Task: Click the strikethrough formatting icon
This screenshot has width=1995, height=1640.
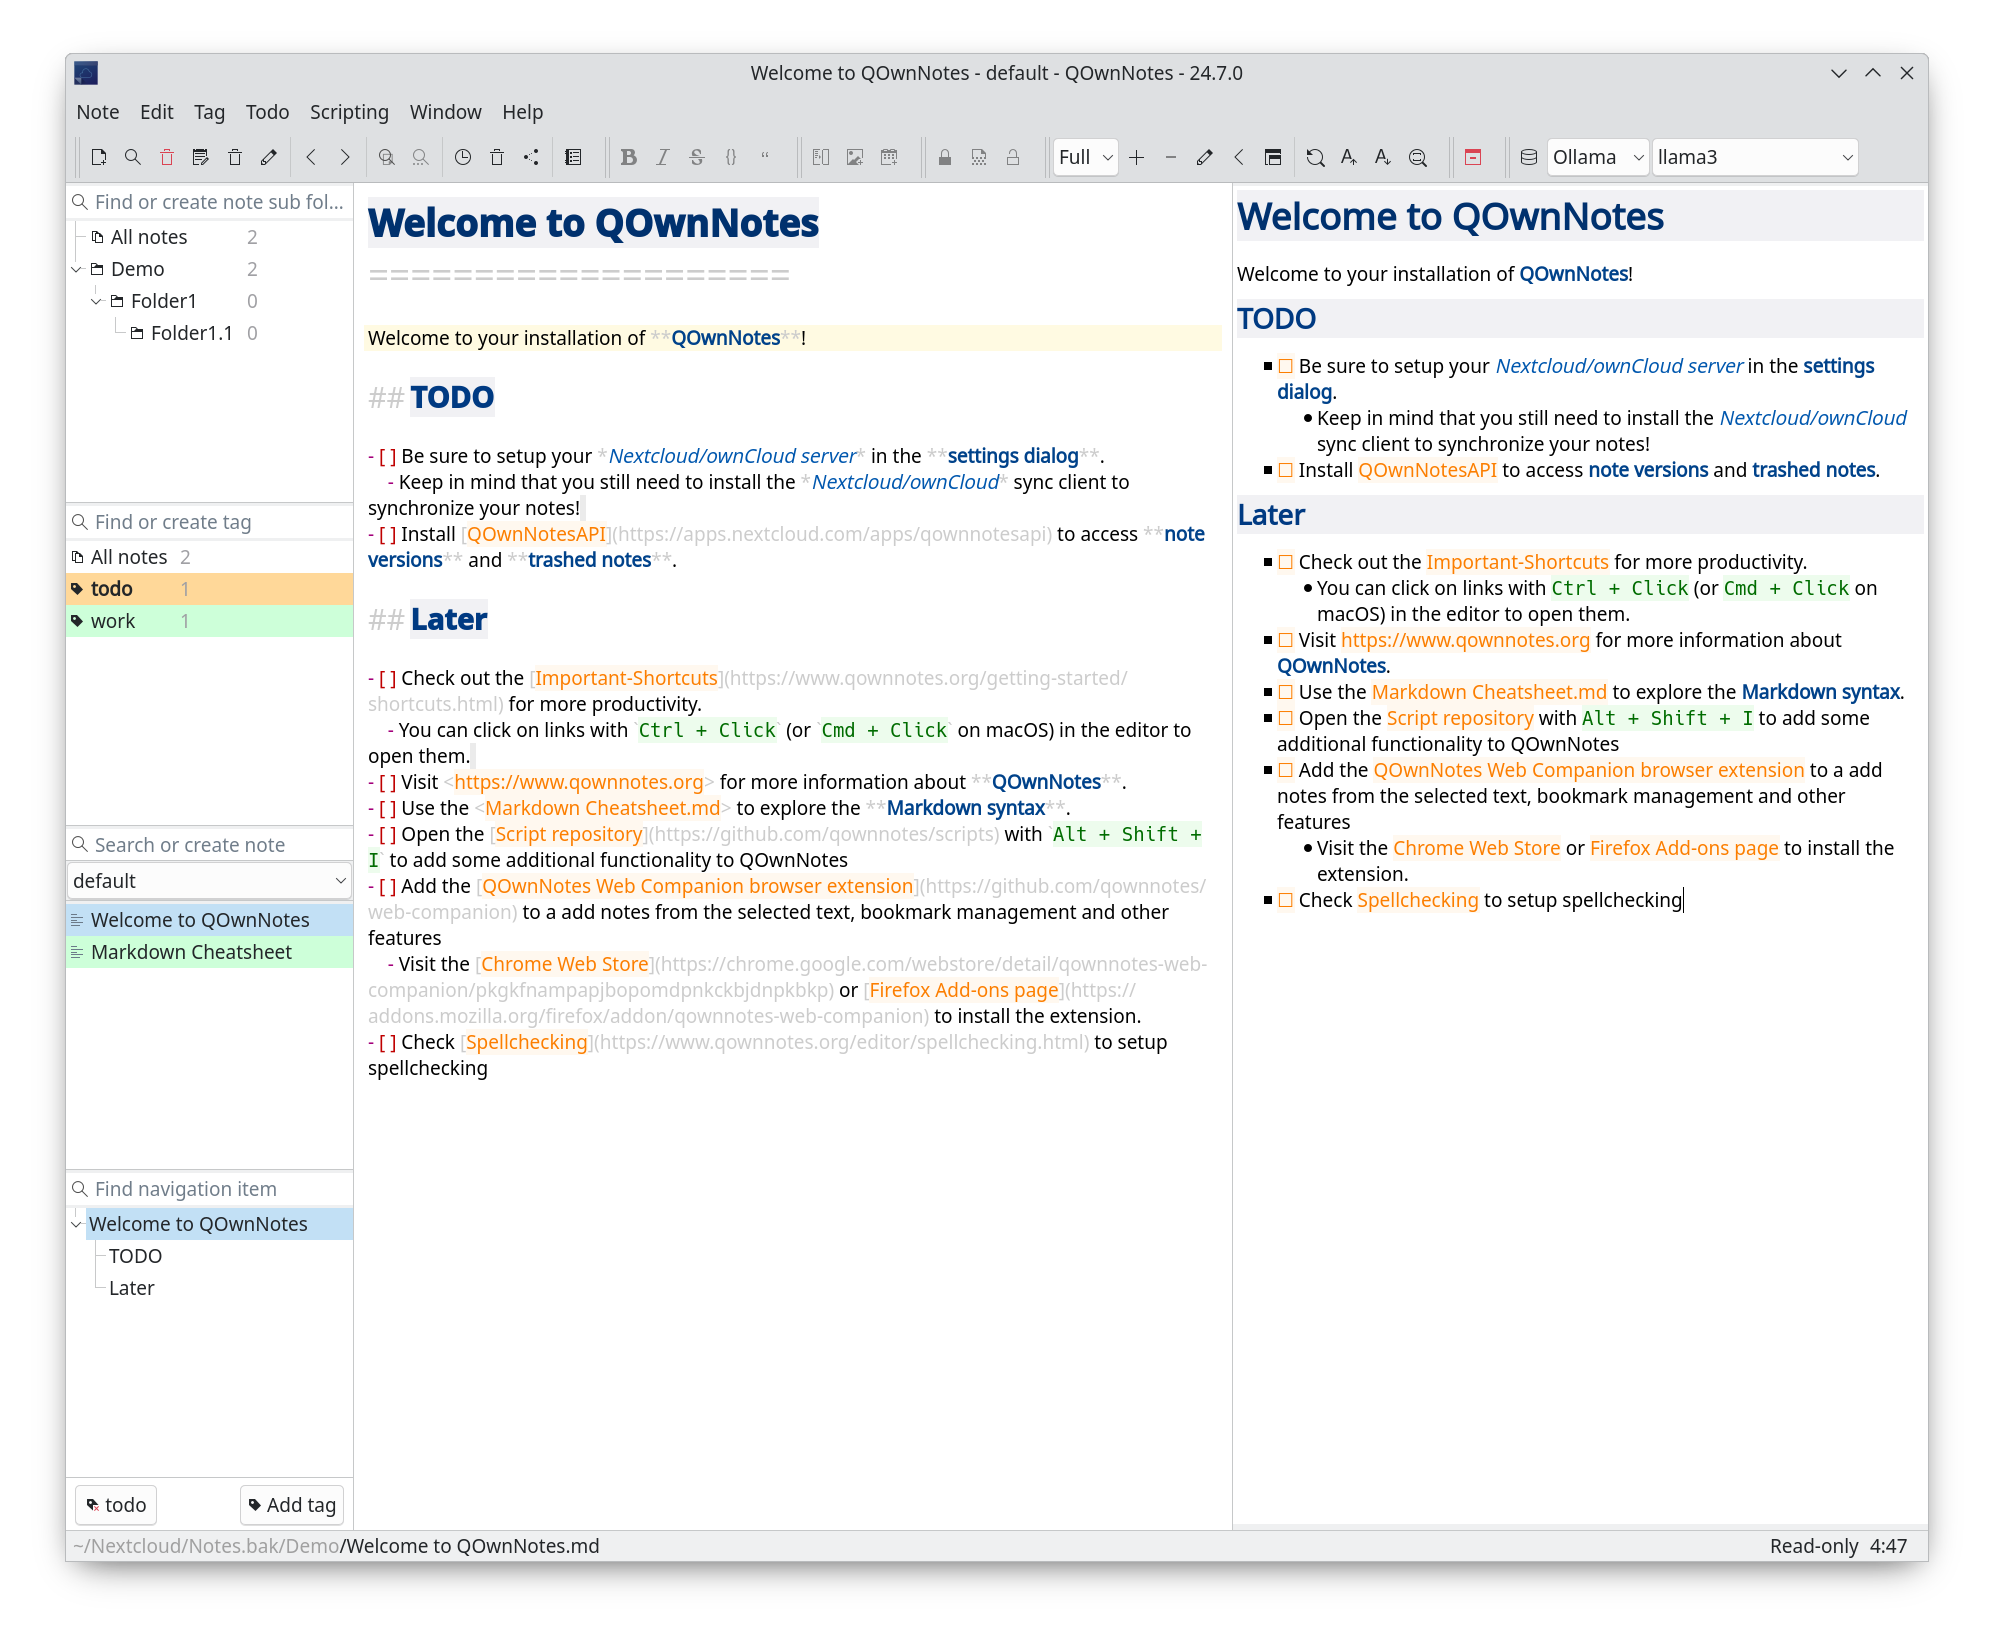Action: [x=697, y=157]
